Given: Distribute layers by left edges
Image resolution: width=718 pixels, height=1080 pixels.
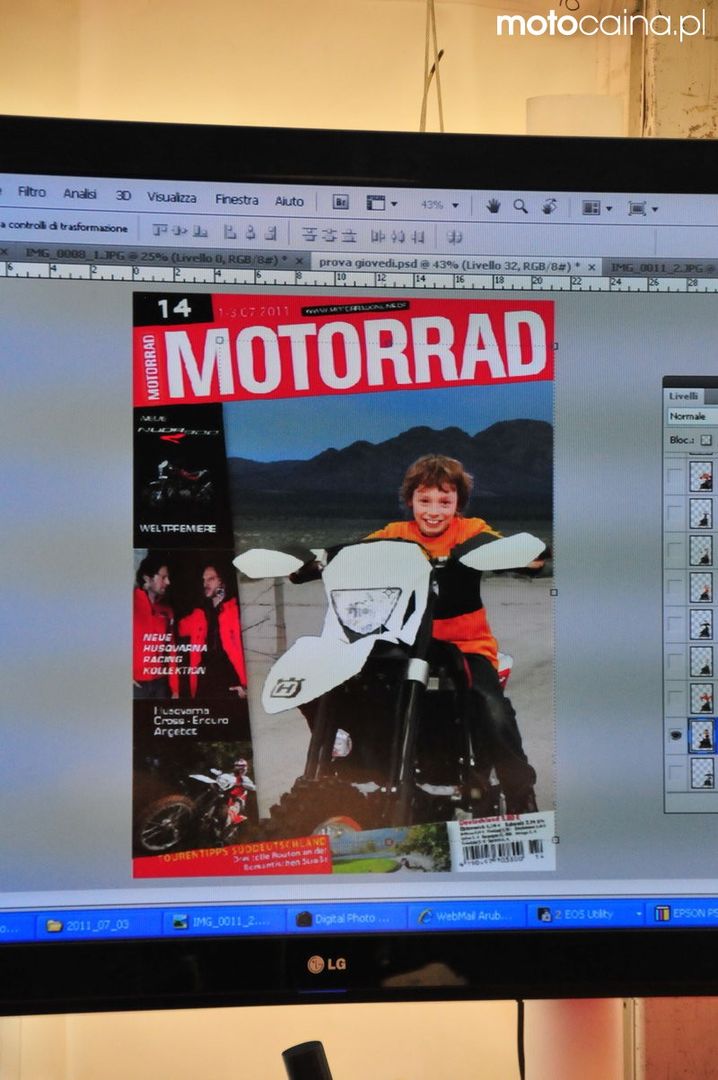Looking at the screenshot, I should coord(378,236).
